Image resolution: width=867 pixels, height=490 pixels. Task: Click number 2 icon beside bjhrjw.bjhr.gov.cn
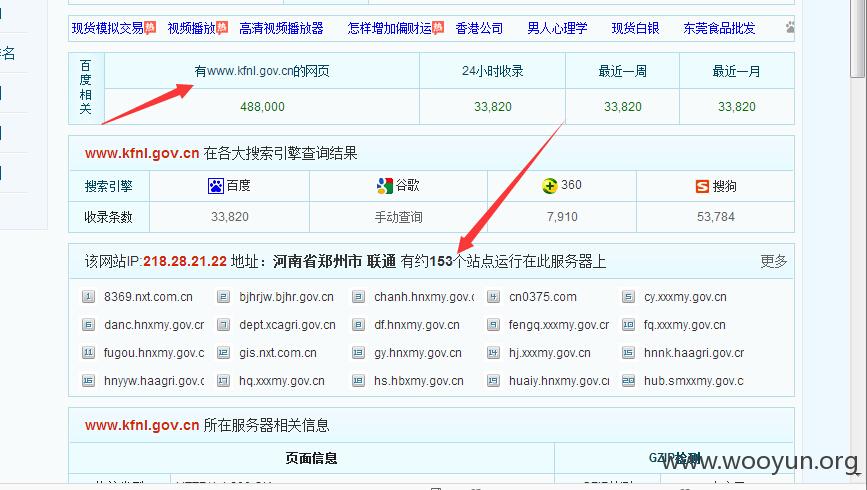tap(223, 296)
